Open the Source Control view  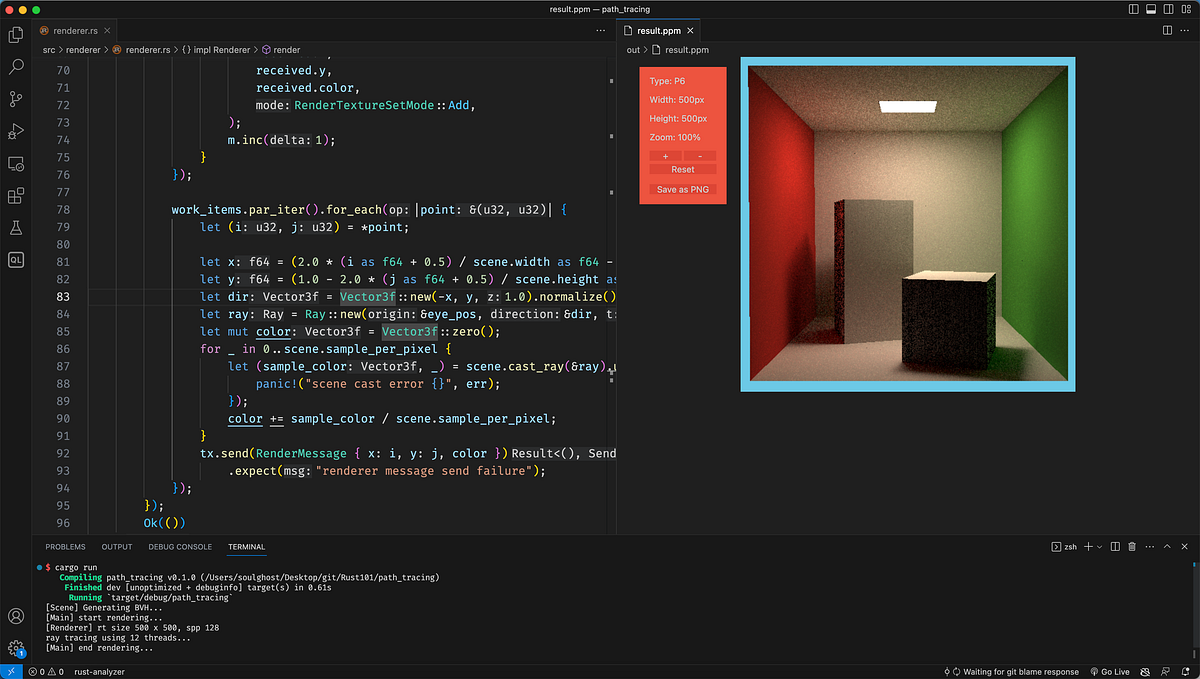pos(15,99)
